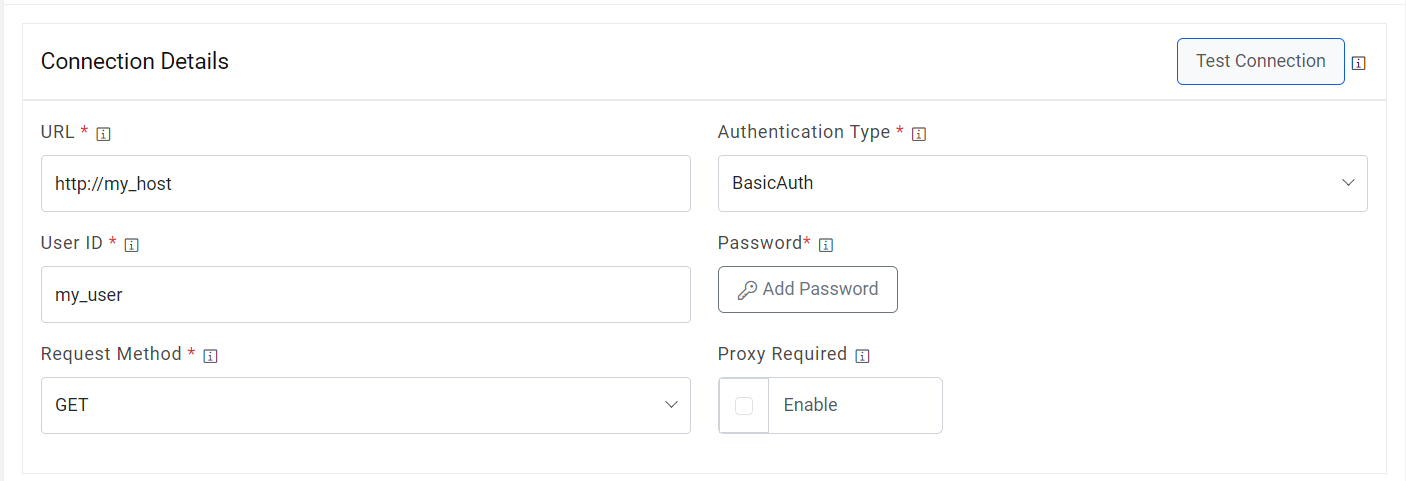The width and height of the screenshot is (1406, 481).
Task: Click info icon beside Test Connection button
Action: [x=1359, y=63]
